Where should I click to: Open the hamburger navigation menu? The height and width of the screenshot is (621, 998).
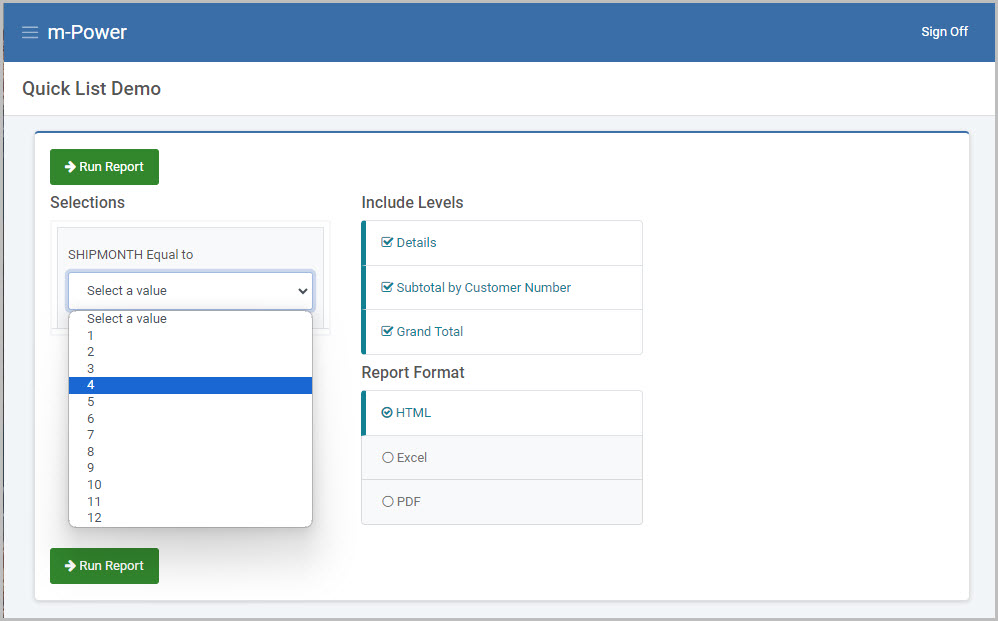(x=30, y=32)
